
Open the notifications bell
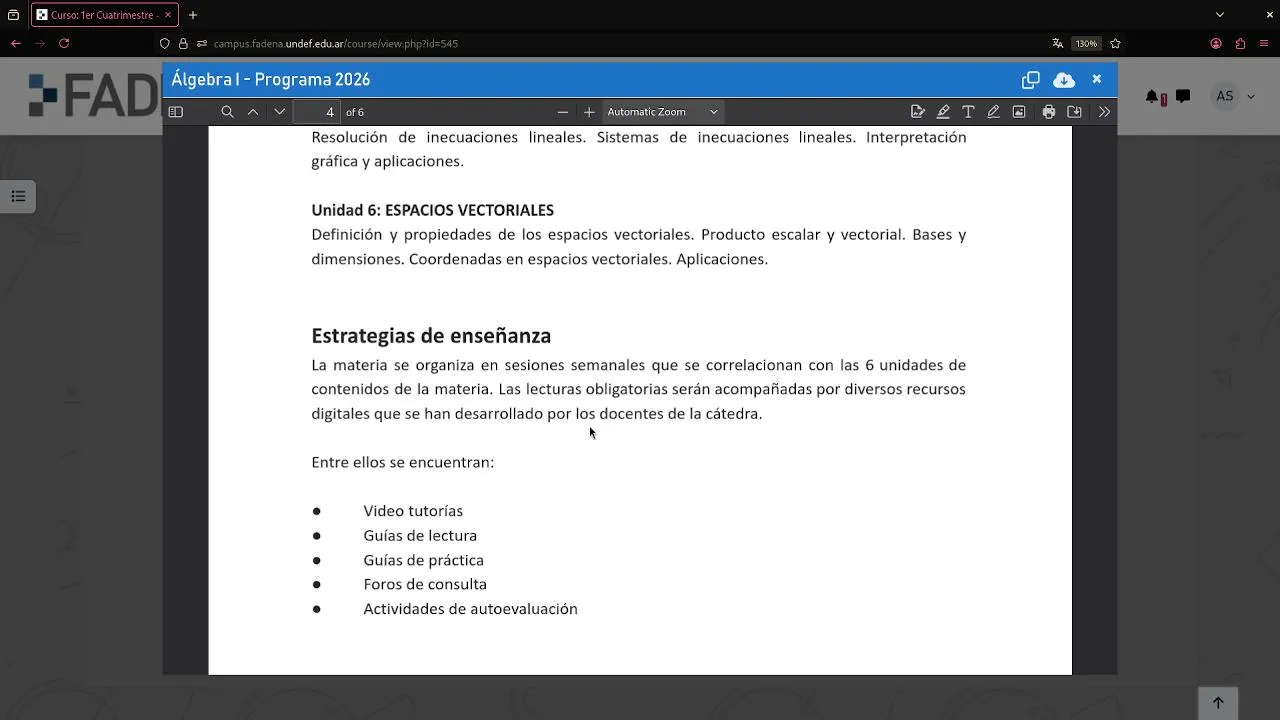click(x=1154, y=97)
